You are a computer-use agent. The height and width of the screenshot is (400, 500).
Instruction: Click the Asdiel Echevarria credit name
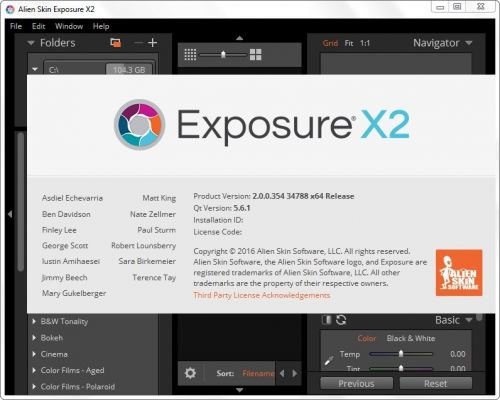(72, 198)
